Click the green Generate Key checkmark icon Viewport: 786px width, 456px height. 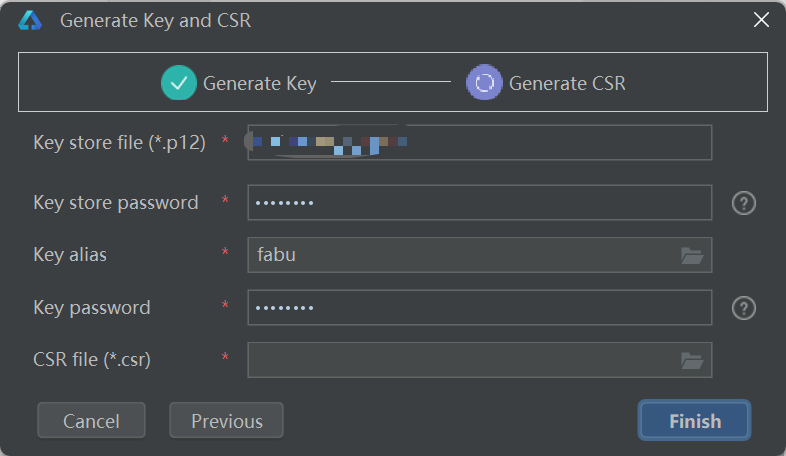(x=179, y=83)
